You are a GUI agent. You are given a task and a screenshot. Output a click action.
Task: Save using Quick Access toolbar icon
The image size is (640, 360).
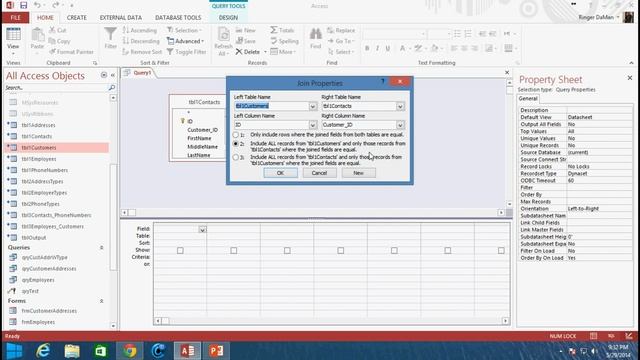[x=23, y=5]
